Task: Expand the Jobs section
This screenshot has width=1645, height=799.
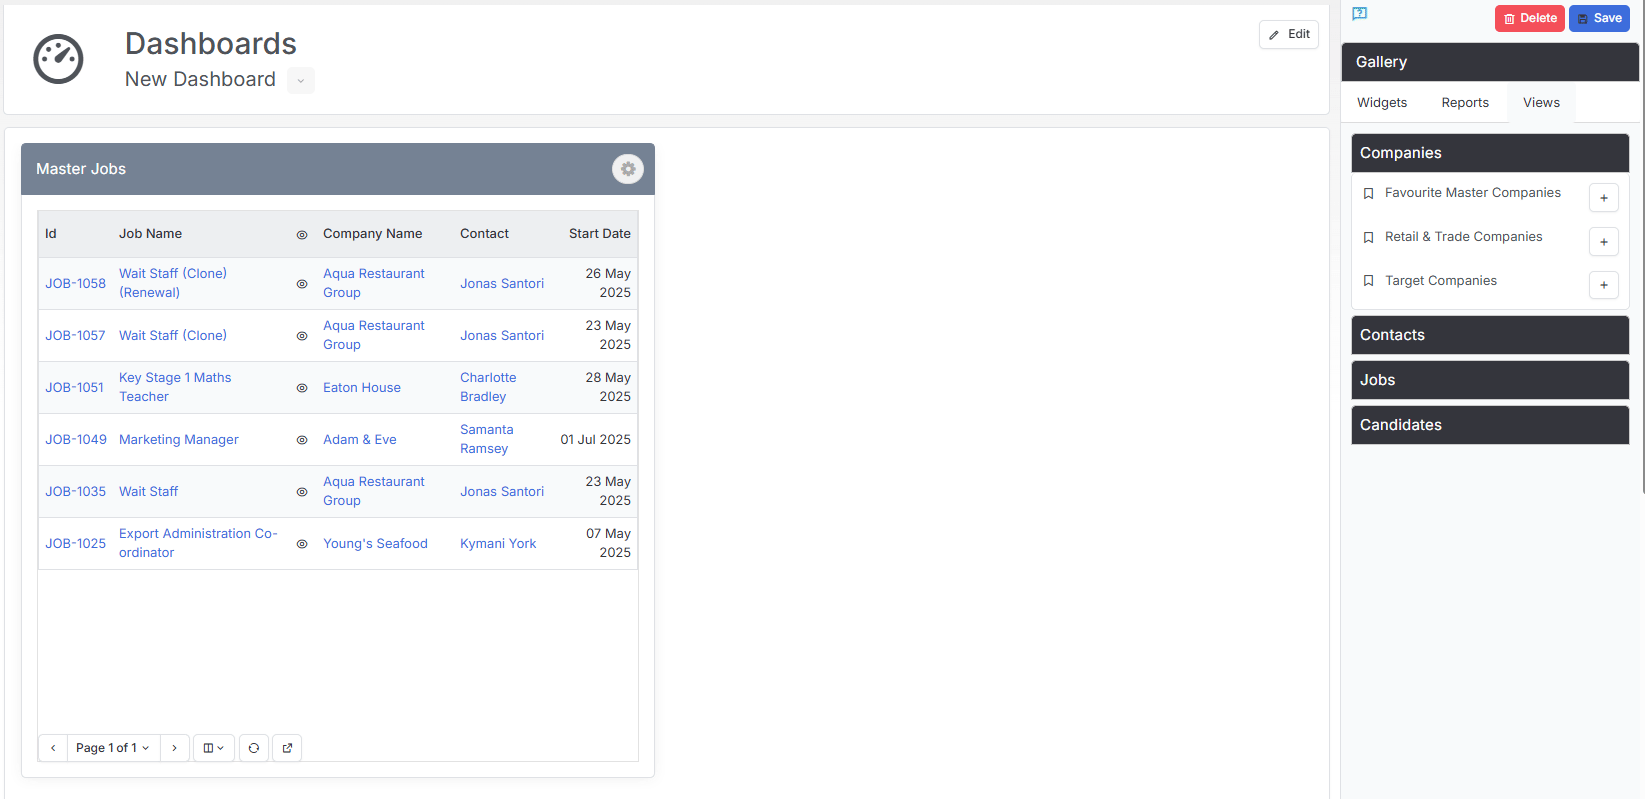Action: (x=1490, y=380)
